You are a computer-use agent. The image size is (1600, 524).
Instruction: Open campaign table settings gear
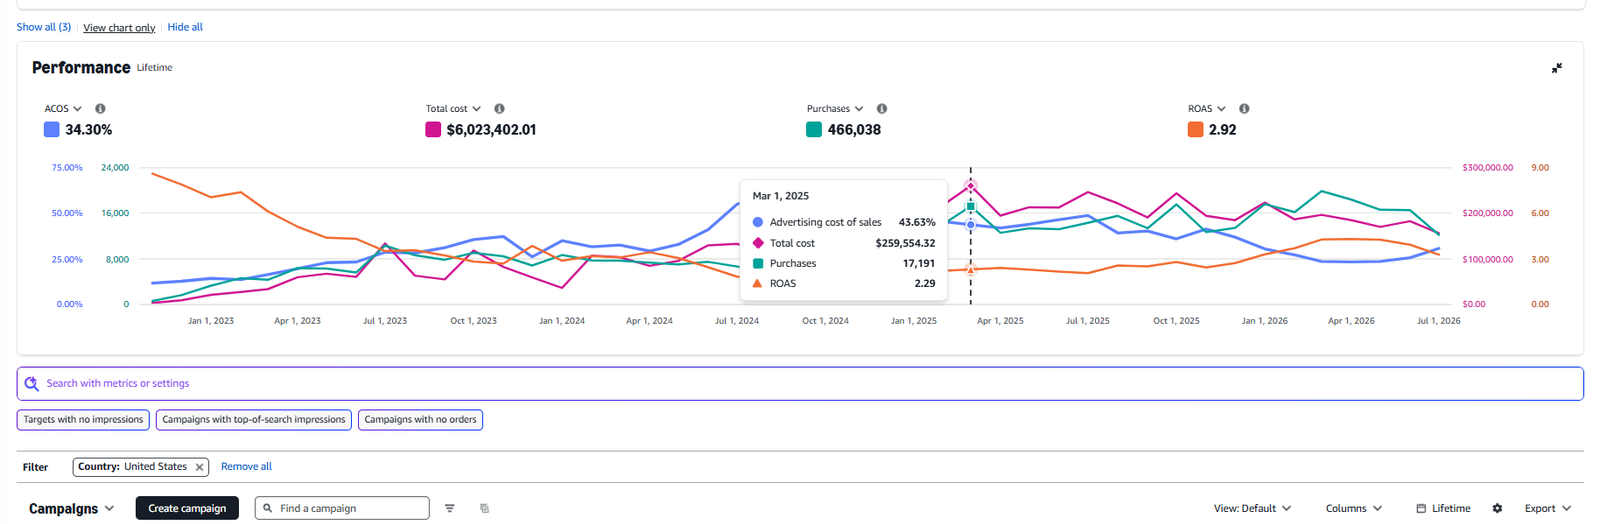1497,508
